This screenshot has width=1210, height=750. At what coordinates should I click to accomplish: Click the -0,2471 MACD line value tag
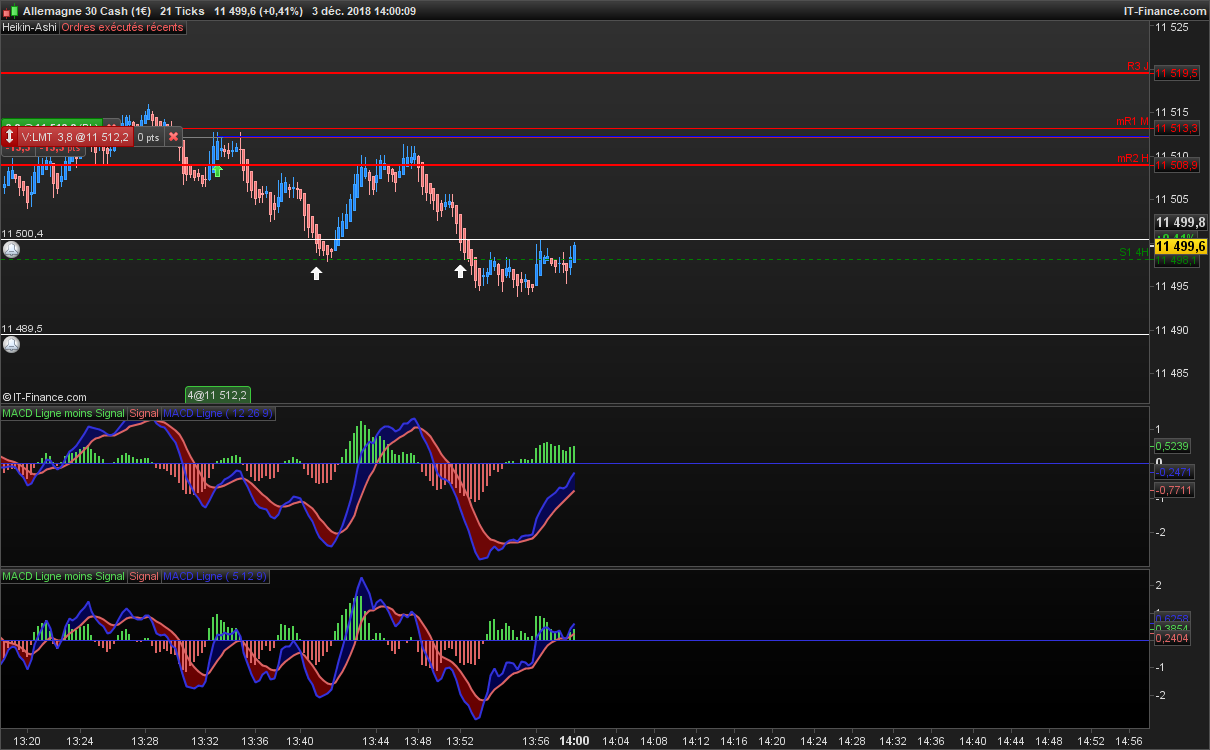[1172, 472]
